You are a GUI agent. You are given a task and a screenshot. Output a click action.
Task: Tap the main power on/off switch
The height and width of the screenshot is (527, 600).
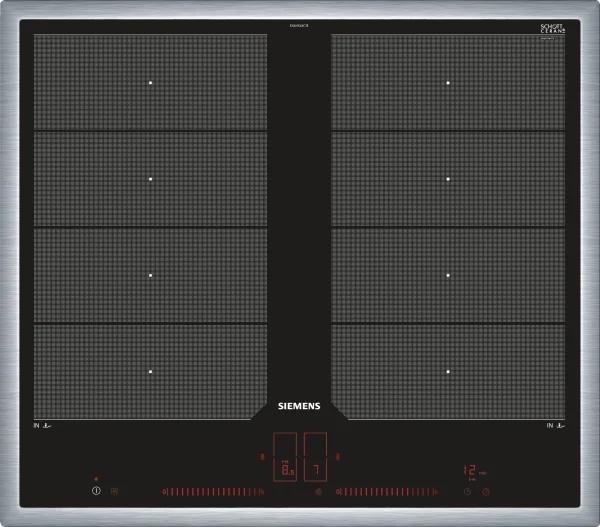(96, 490)
